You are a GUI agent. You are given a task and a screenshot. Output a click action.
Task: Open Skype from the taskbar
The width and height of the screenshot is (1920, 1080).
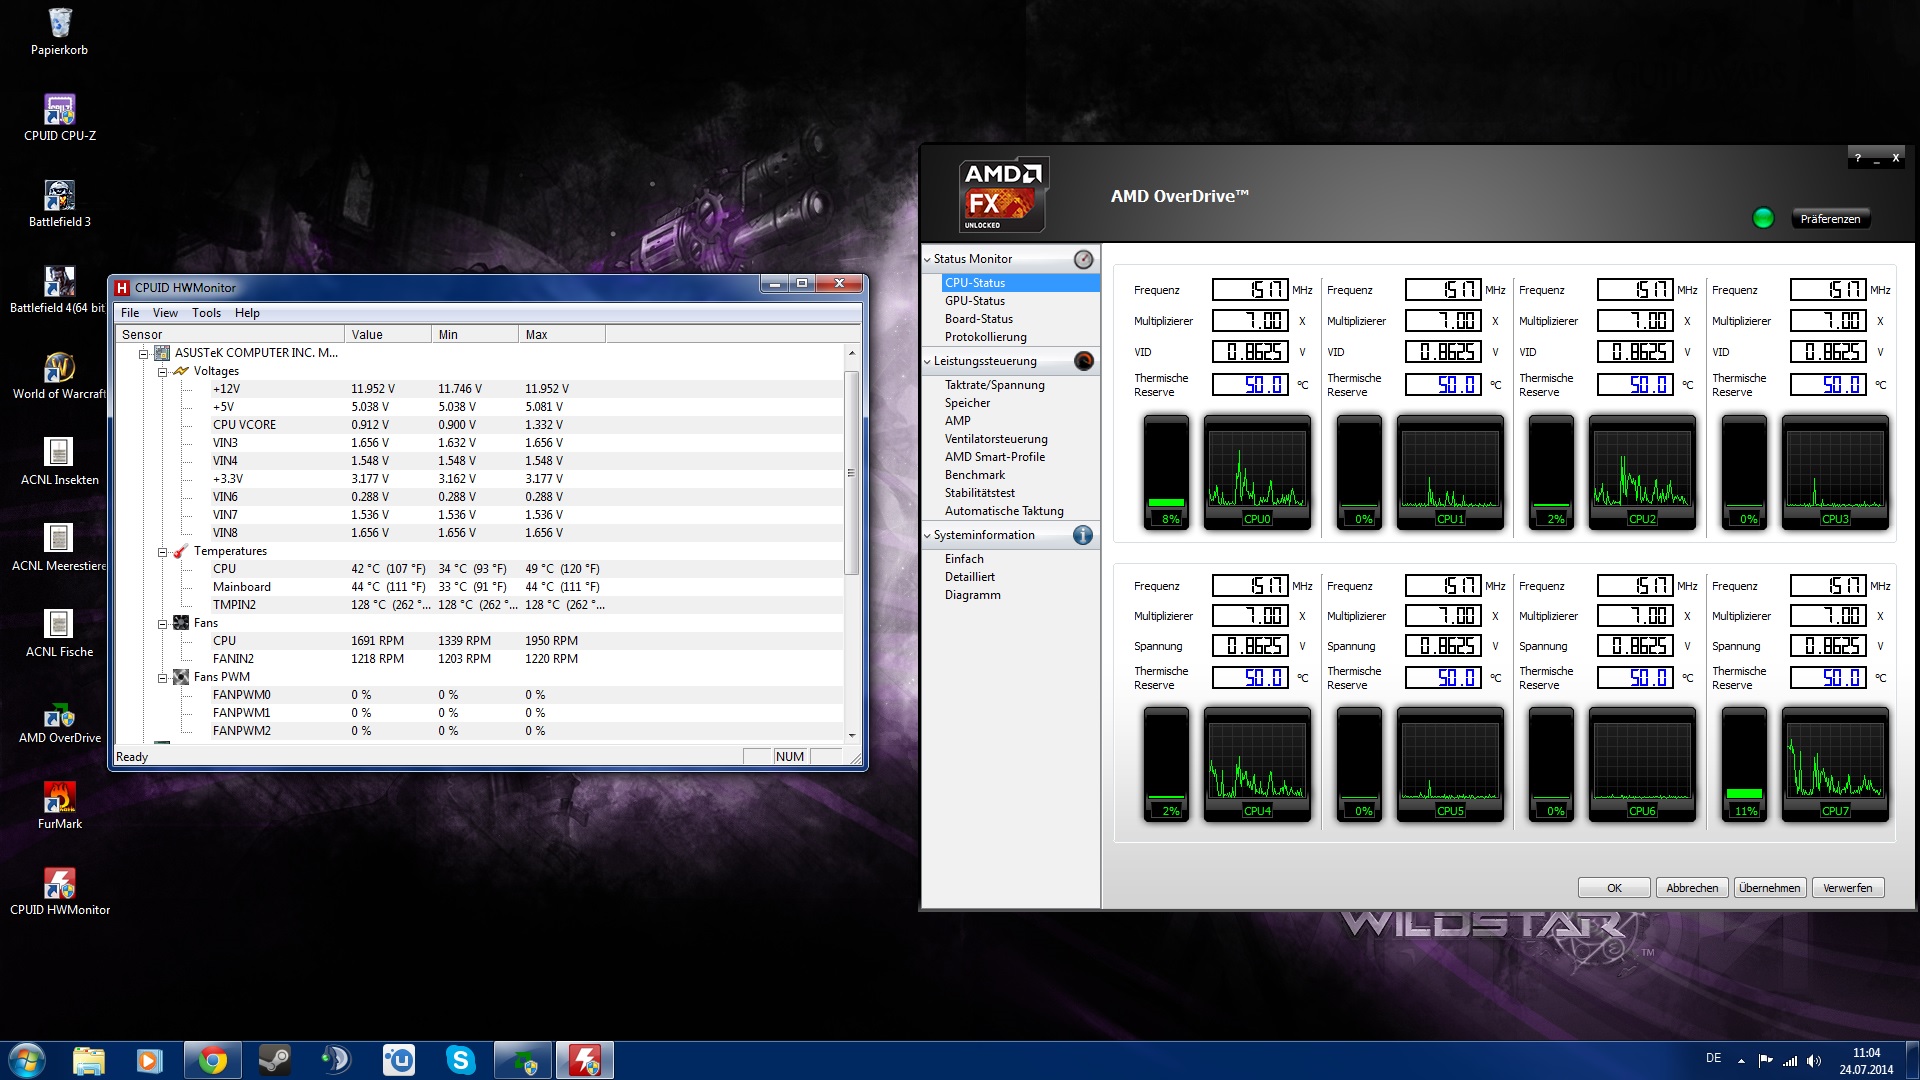[x=460, y=1060]
